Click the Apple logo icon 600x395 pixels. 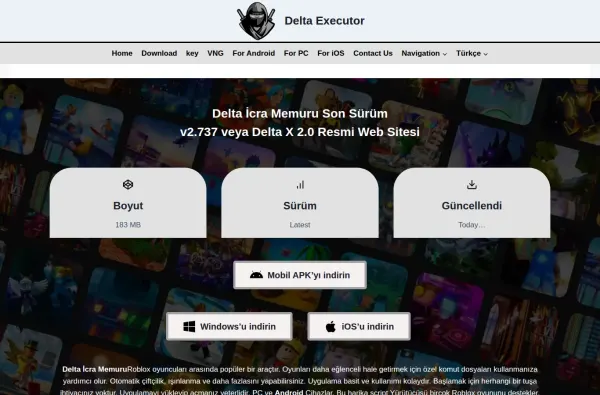[331, 326]
